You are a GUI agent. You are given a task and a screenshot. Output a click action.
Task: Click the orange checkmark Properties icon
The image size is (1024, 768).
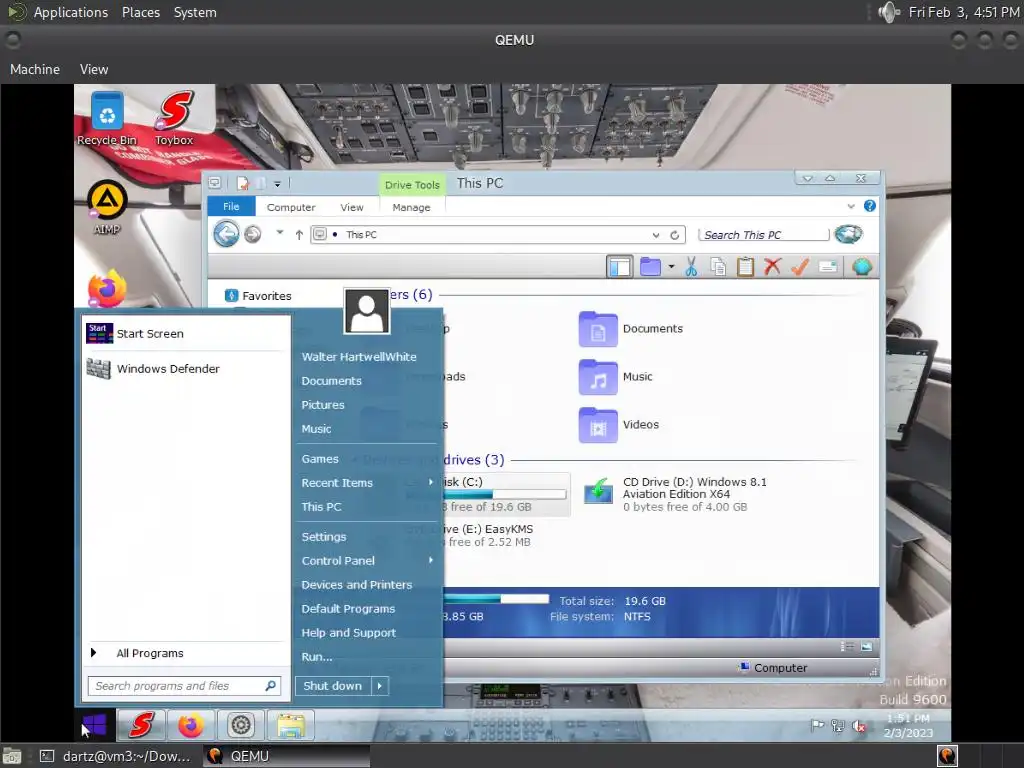click(x=800, y=266)
